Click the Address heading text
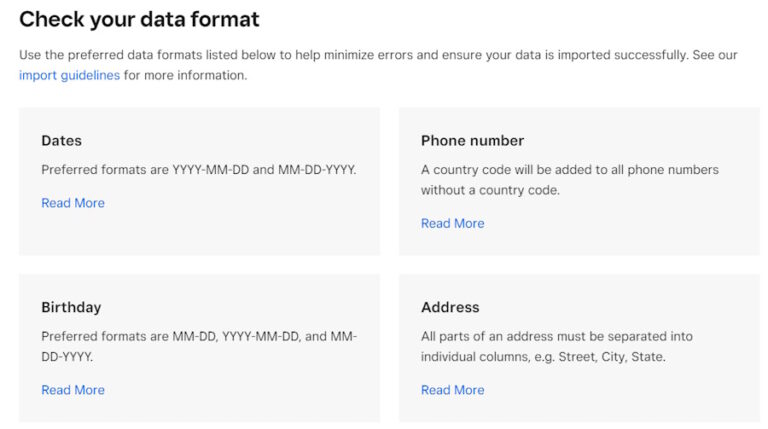The image size is (768, 429). 450,307
